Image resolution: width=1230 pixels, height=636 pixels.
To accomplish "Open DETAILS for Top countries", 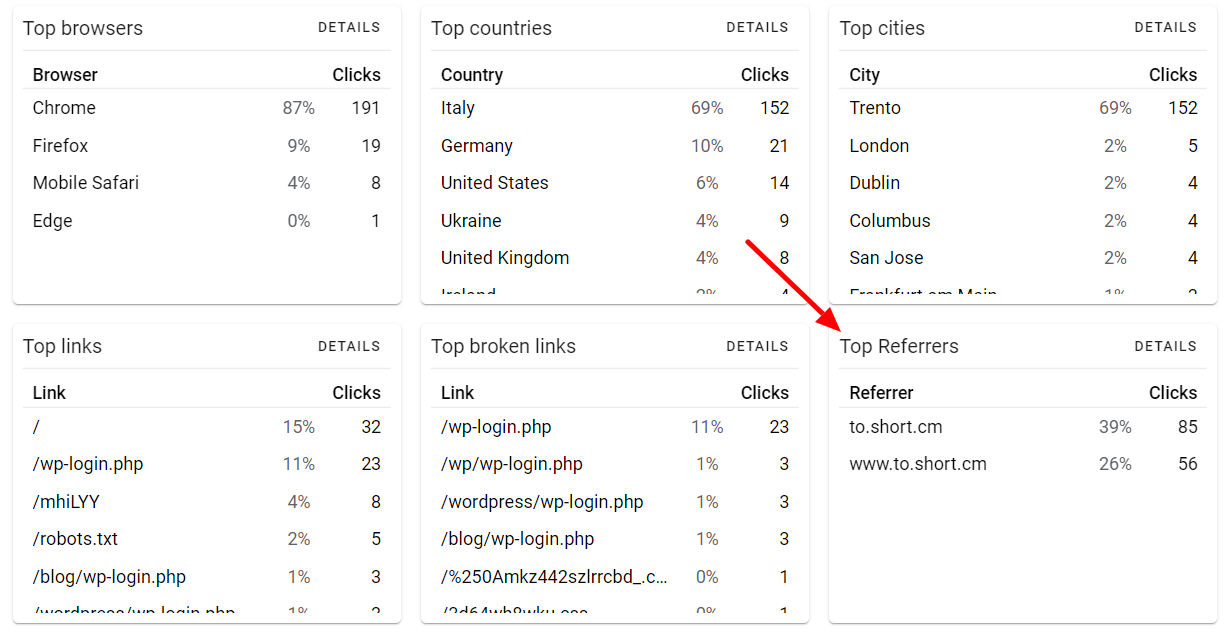I will (x=757, y=27).
